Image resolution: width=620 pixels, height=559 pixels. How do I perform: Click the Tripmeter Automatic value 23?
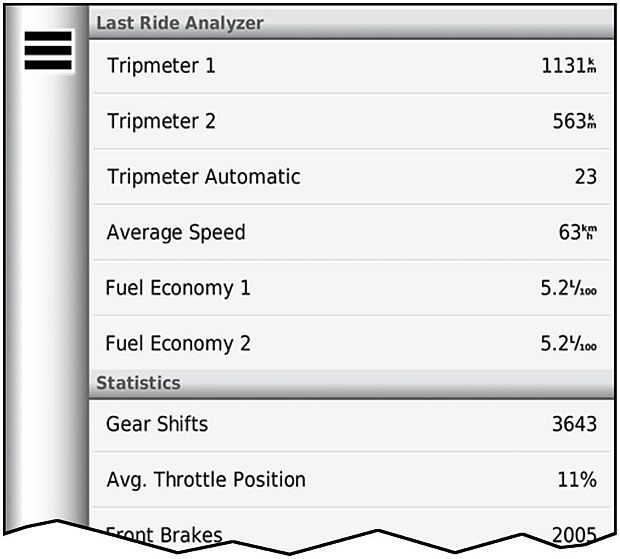point(585,177)
